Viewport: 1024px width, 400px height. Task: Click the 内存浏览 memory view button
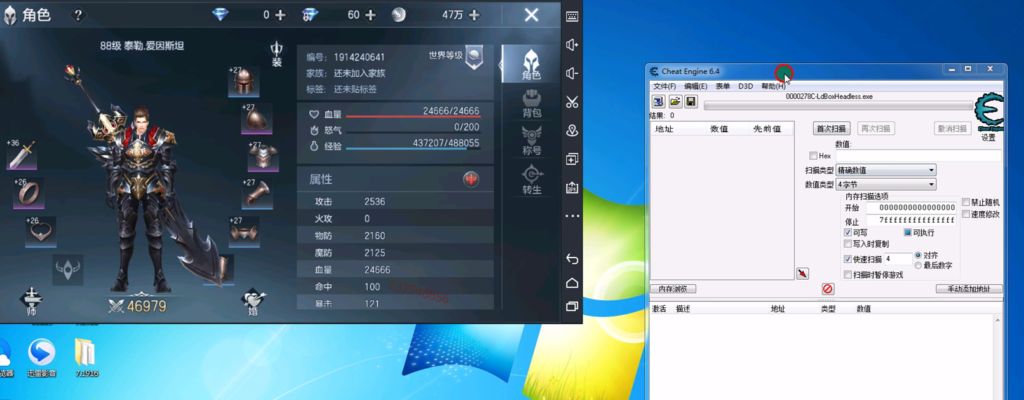[x=673, y=289]
